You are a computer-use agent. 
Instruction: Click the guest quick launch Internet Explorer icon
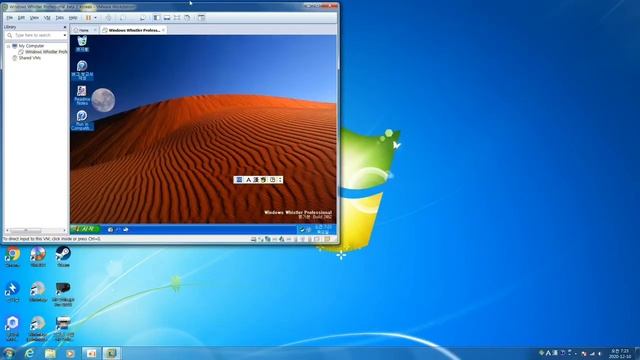coord(110,230)
